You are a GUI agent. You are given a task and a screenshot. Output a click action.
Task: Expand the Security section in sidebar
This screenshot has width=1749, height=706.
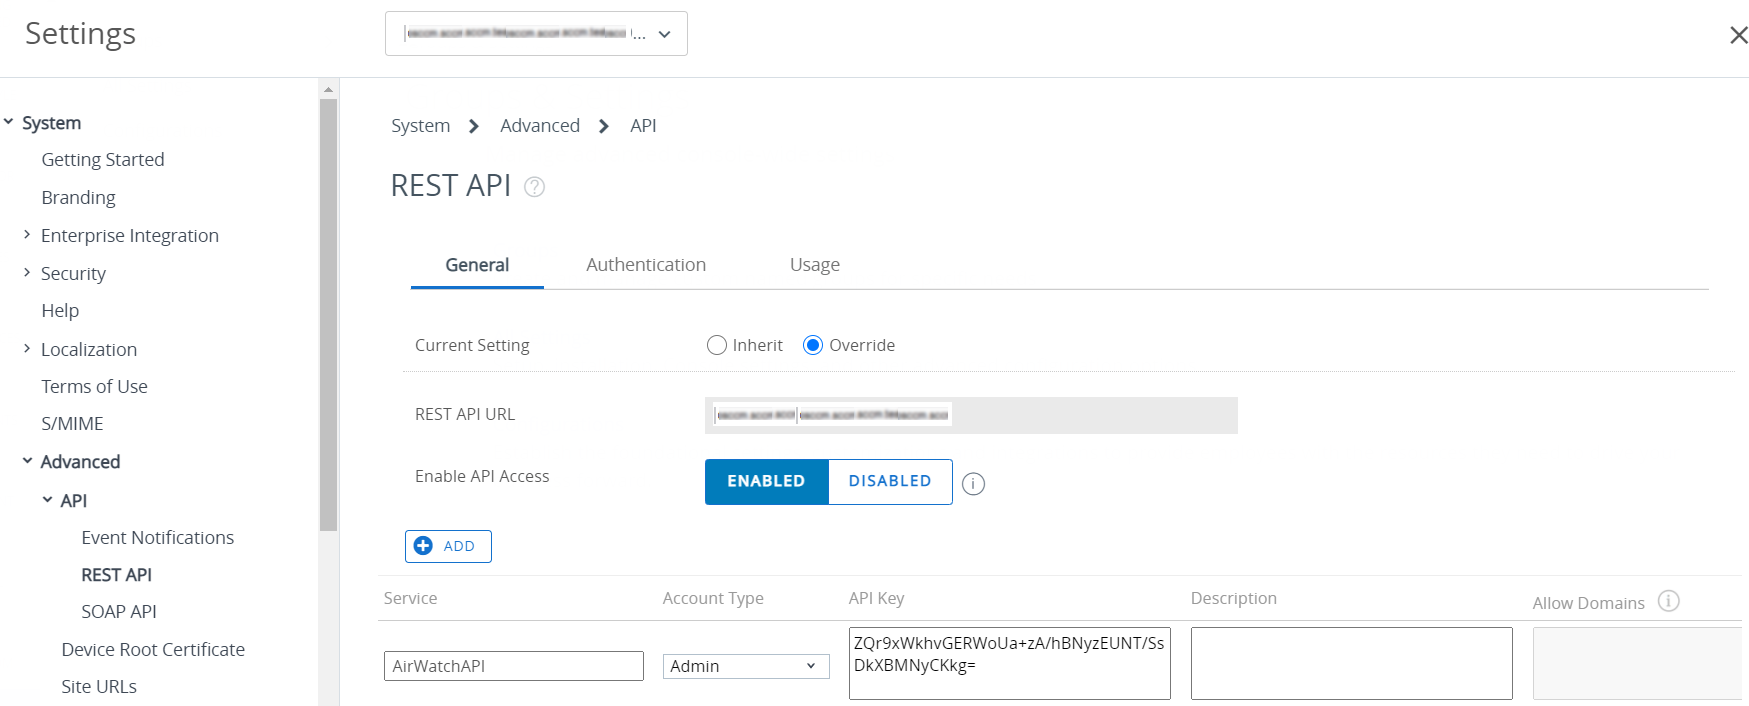click(27, 273)
